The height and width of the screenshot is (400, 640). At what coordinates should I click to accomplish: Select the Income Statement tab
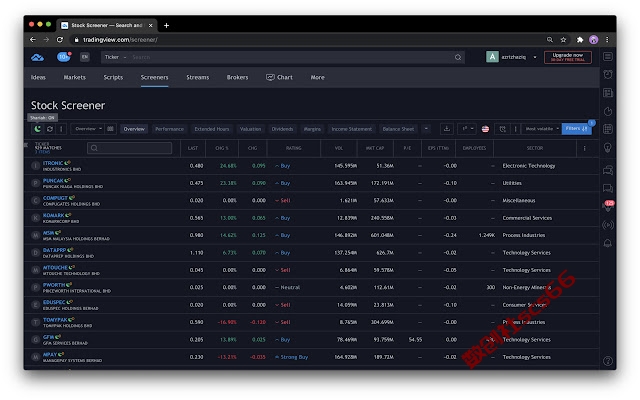351,129
